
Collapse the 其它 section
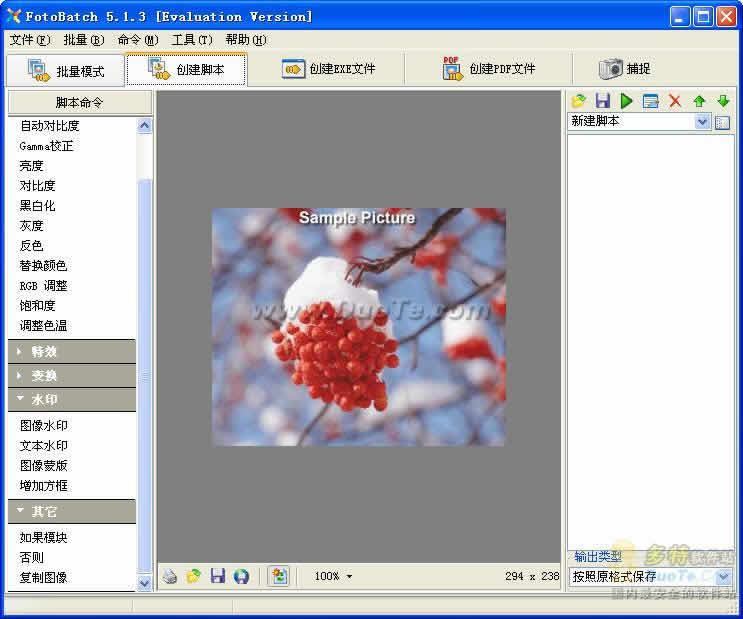(72, 511)
